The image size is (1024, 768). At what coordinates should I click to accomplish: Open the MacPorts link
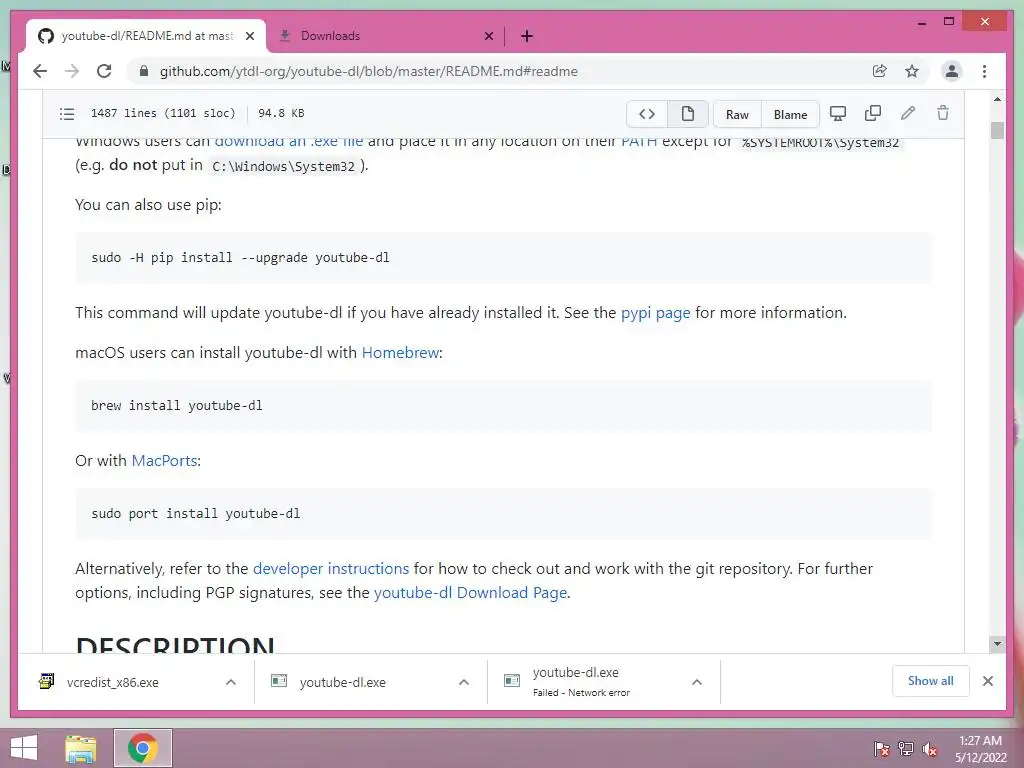tap(165, 460)
